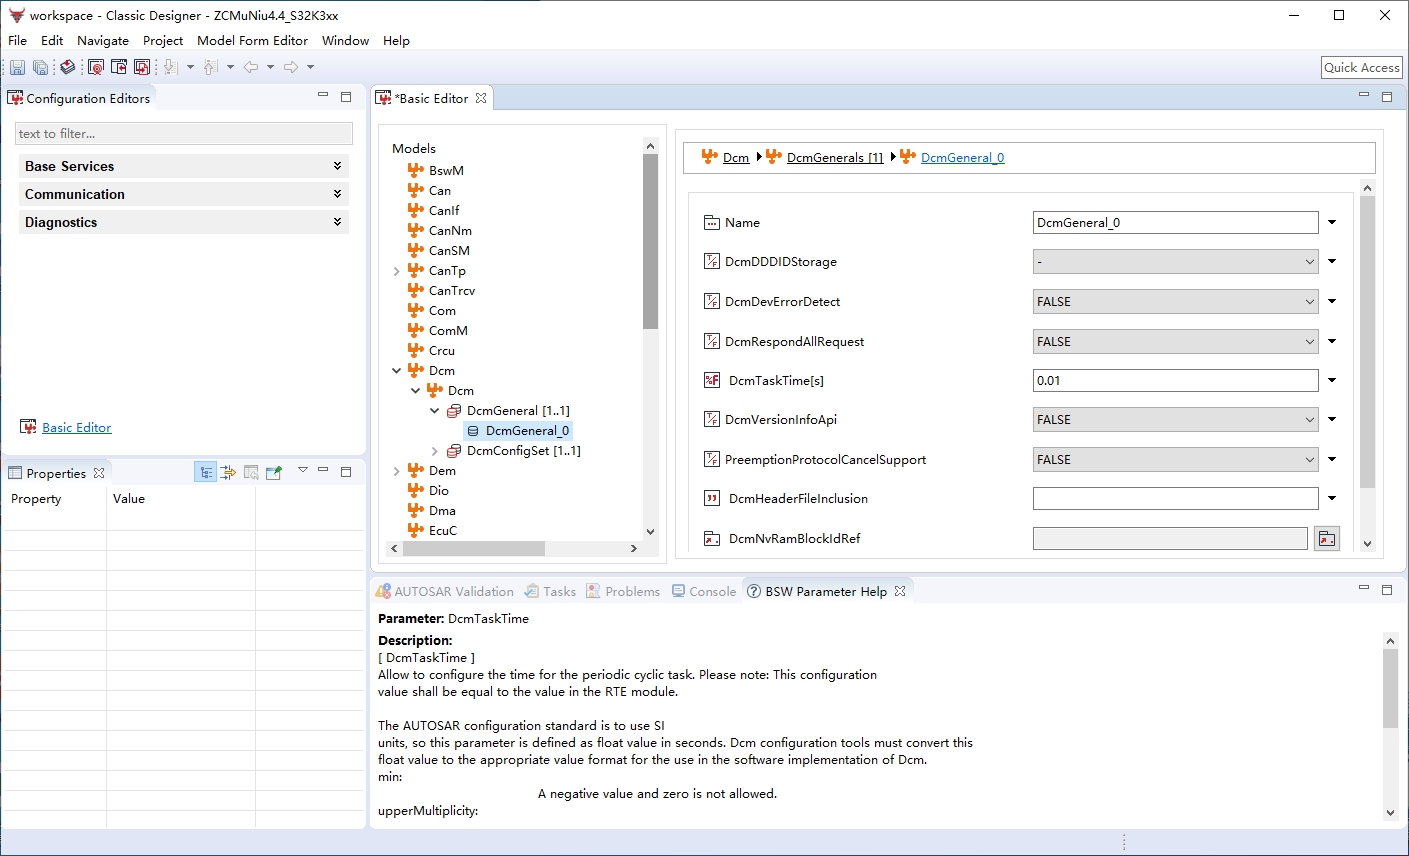1409x856 pixels.
Task: Click the DcmTaskTime value field 0.01
Action: 1175,380
